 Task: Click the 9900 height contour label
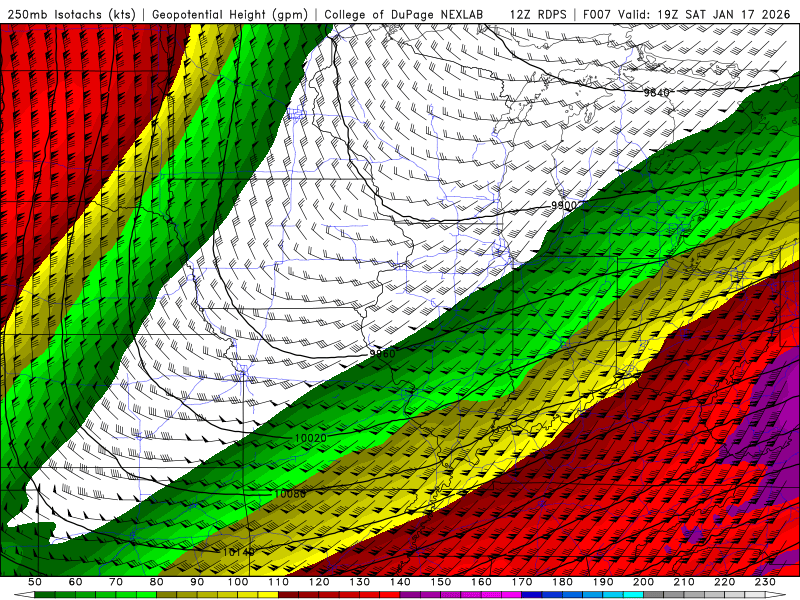[564, 205]
